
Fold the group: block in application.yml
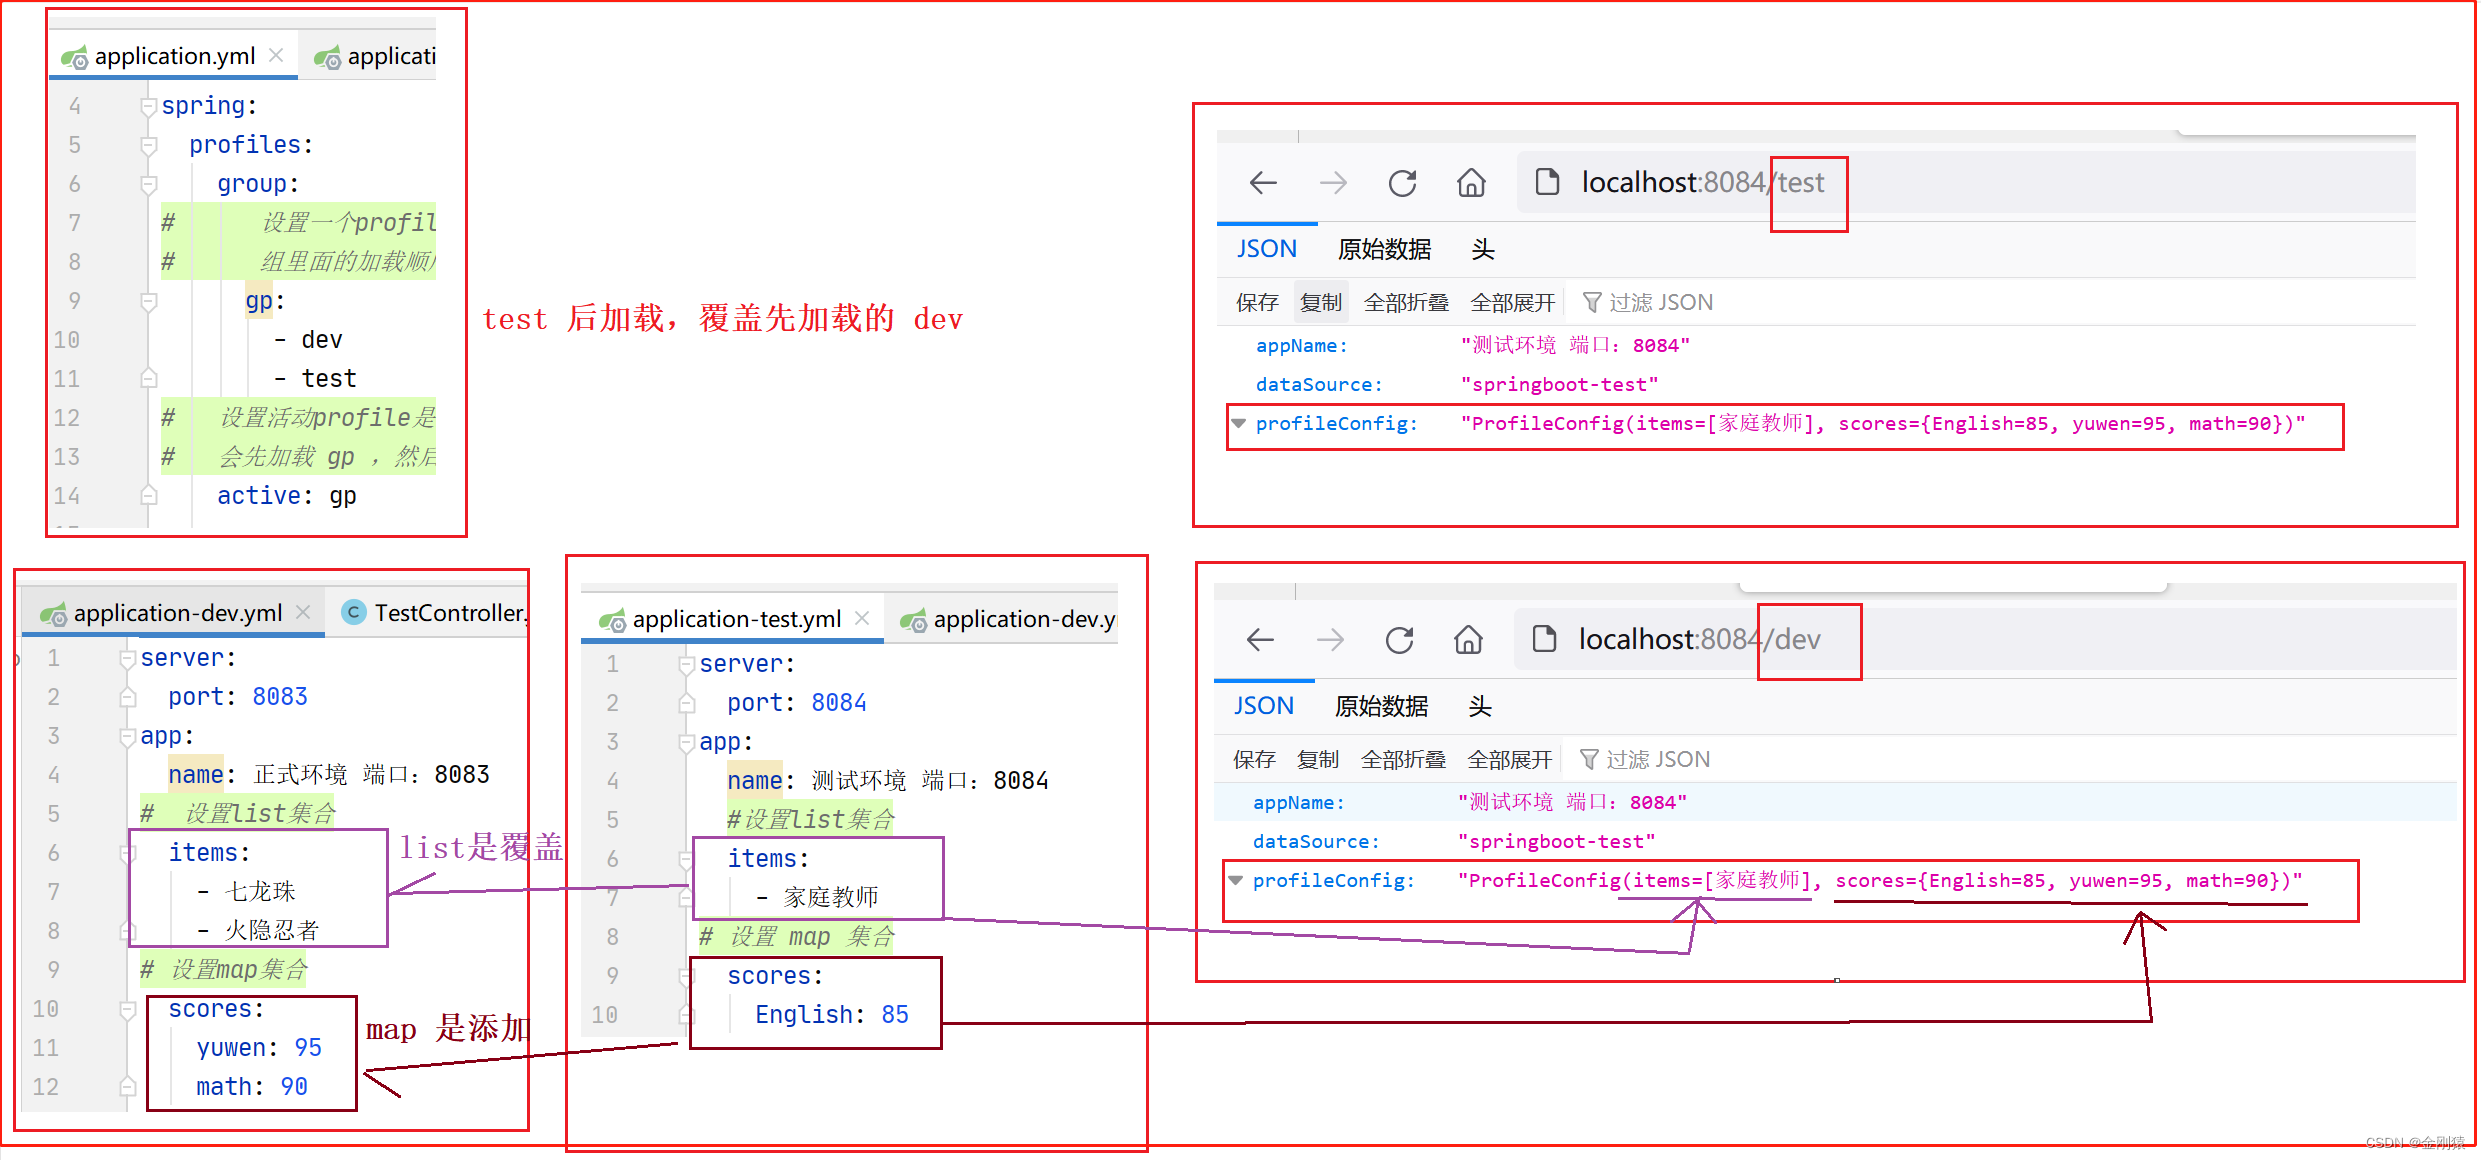(149, 184)
